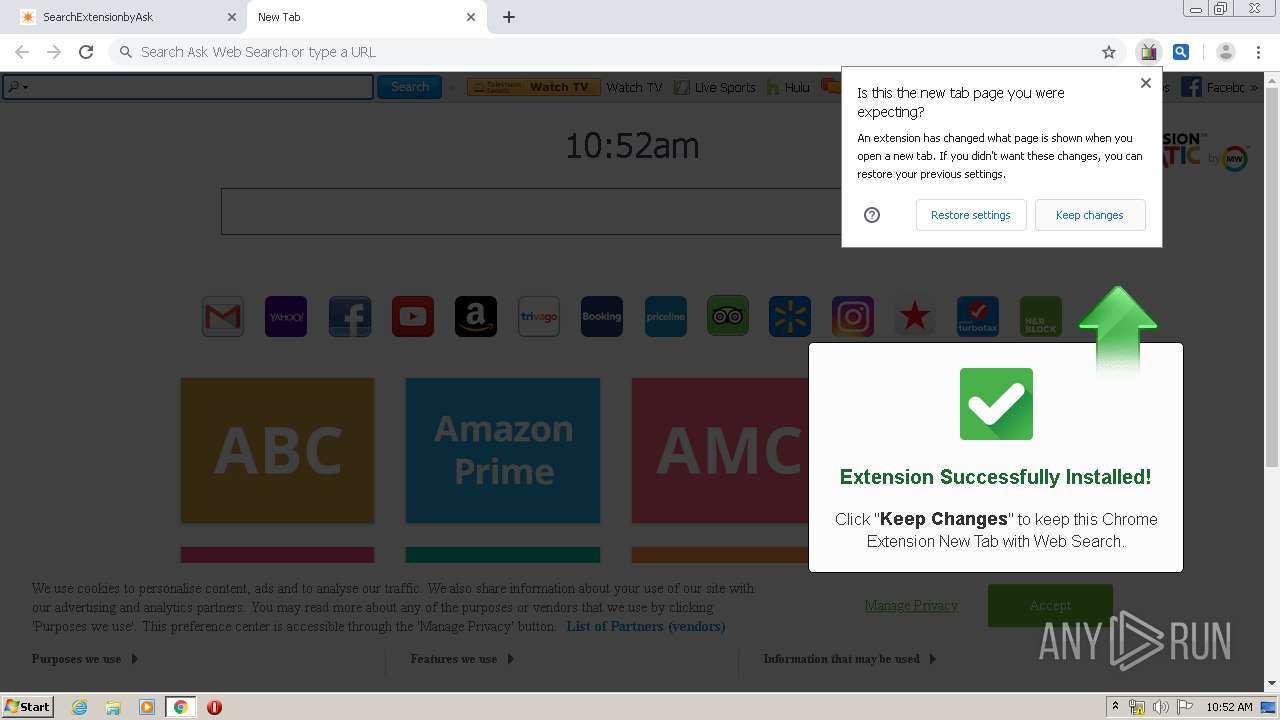Click the help question mark in the popup
The image size is (1280, 720).
[x=872, y=215]
